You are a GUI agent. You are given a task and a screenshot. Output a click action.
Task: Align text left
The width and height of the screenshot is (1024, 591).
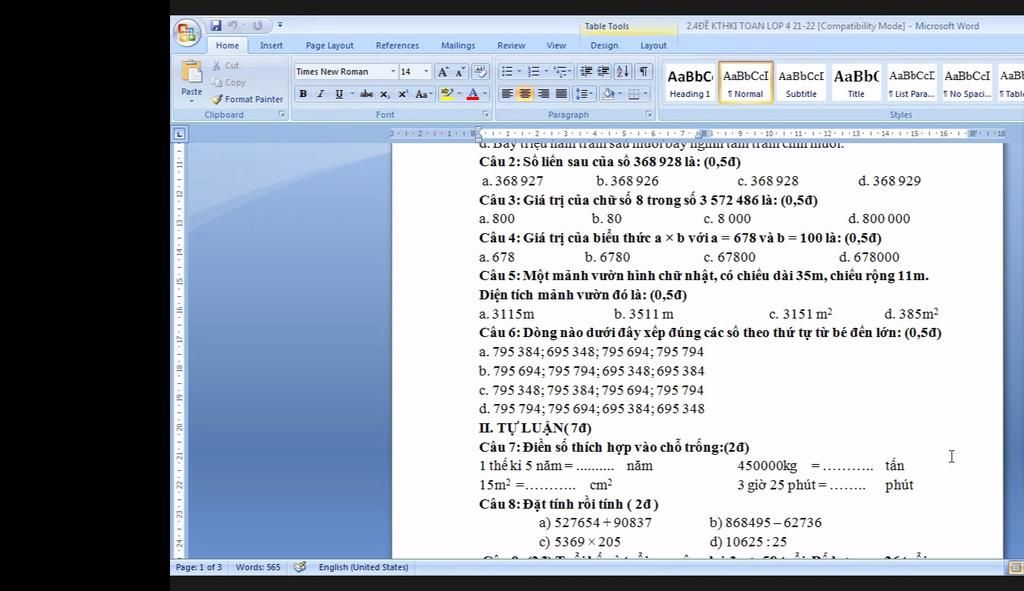[x=507, y=94]
